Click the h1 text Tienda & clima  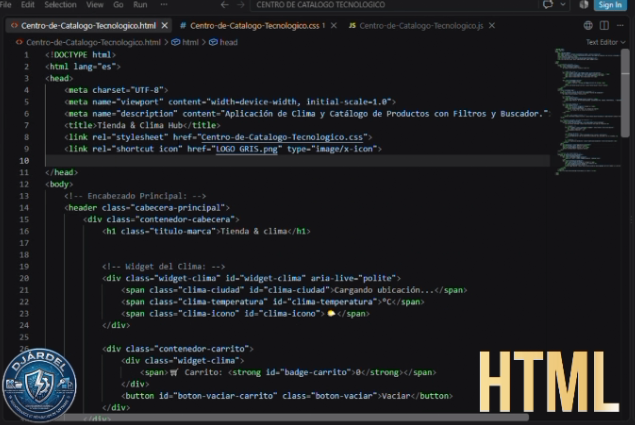tap(254, 231)
